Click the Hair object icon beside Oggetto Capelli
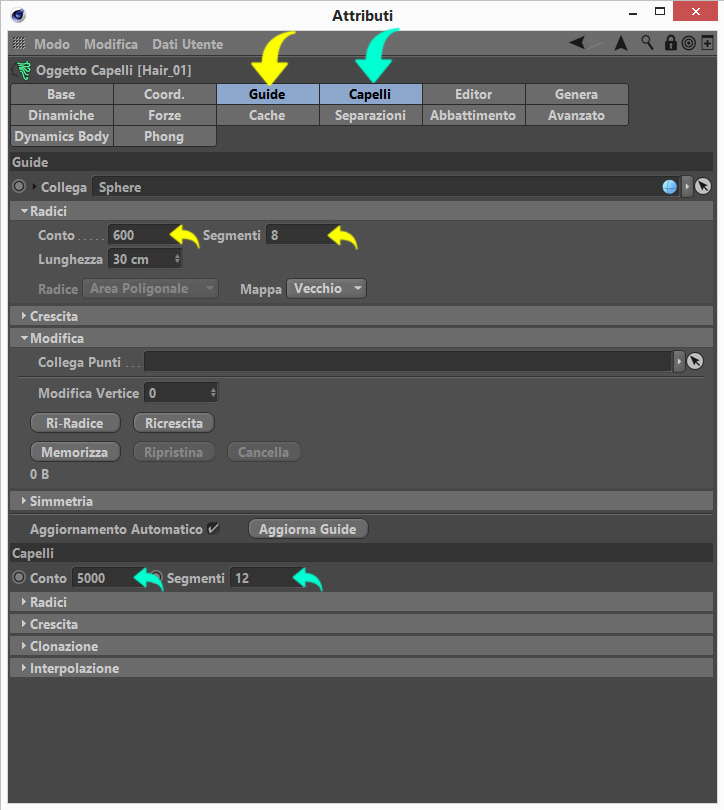724x810 pixels. click(x=22, y=70)
